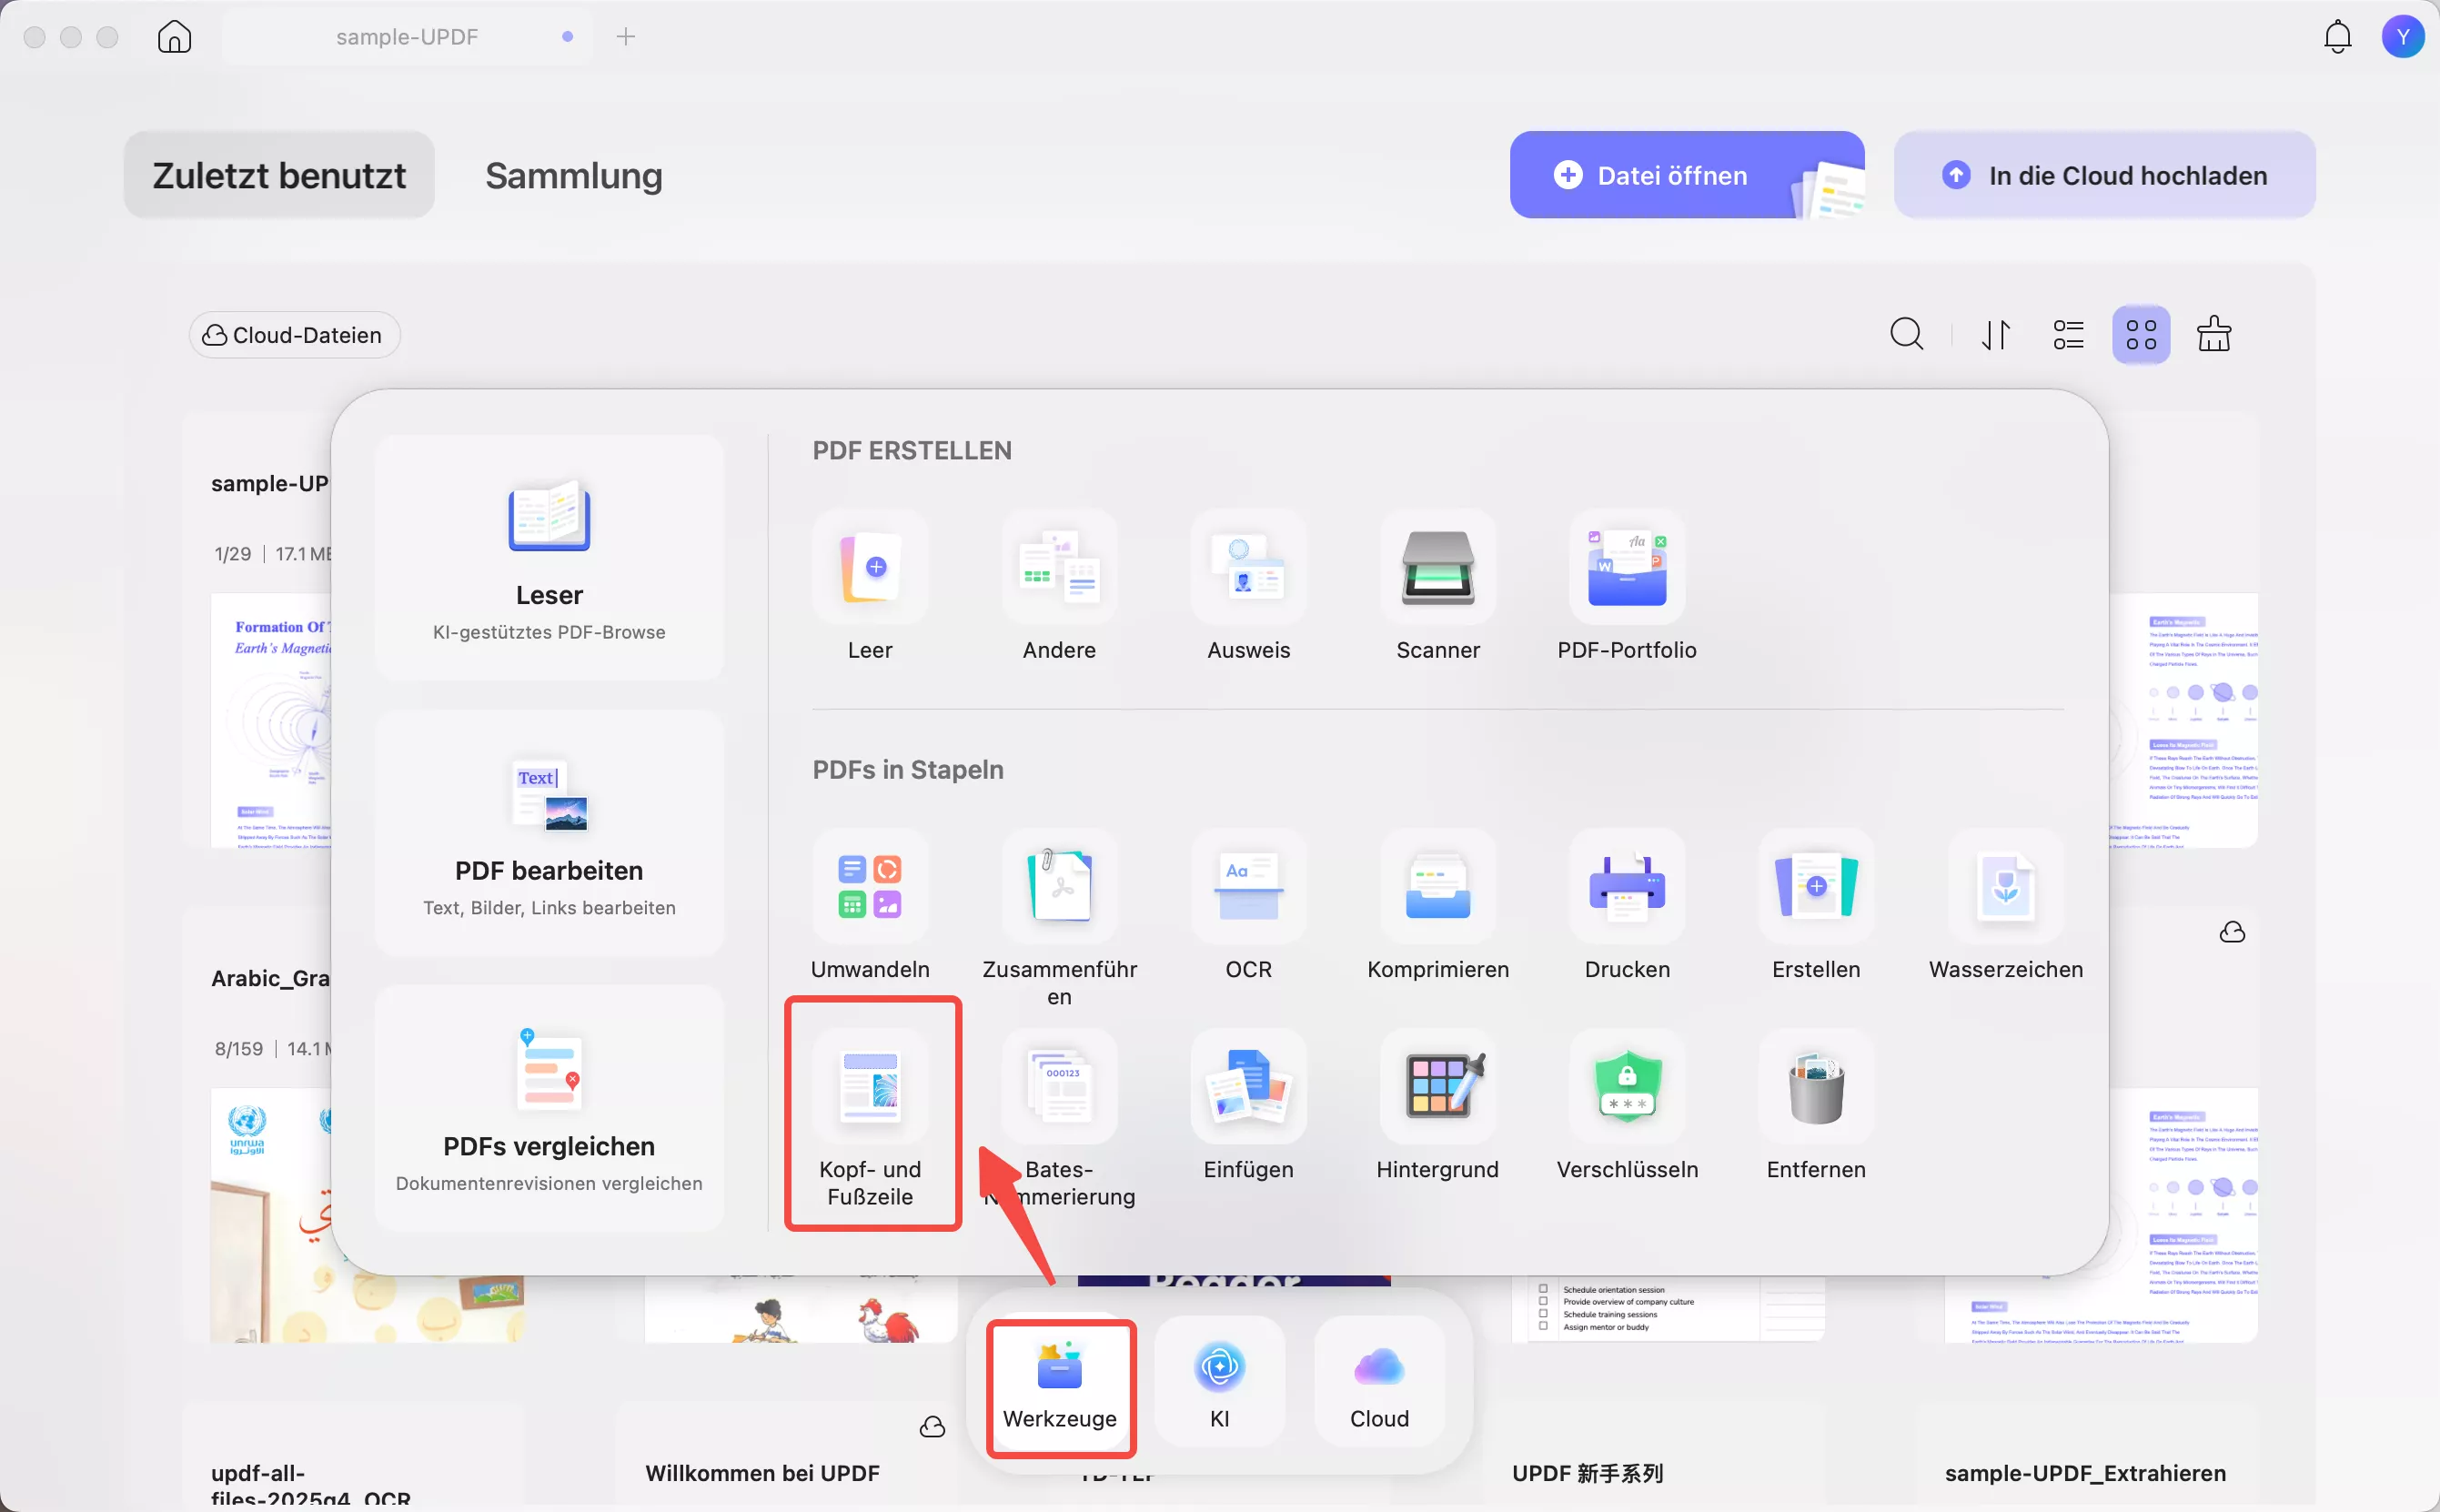Open the user account avatar menu
The image size is (2440, 1512).
click(2402, 37)
